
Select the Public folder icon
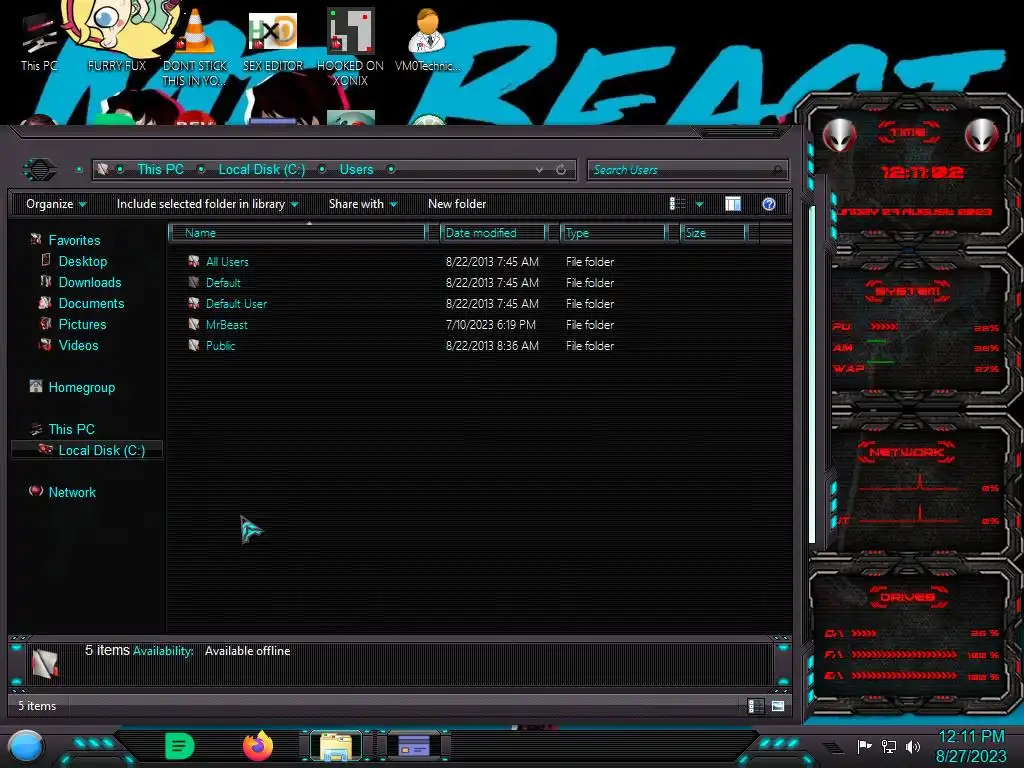tap(194, 345)
